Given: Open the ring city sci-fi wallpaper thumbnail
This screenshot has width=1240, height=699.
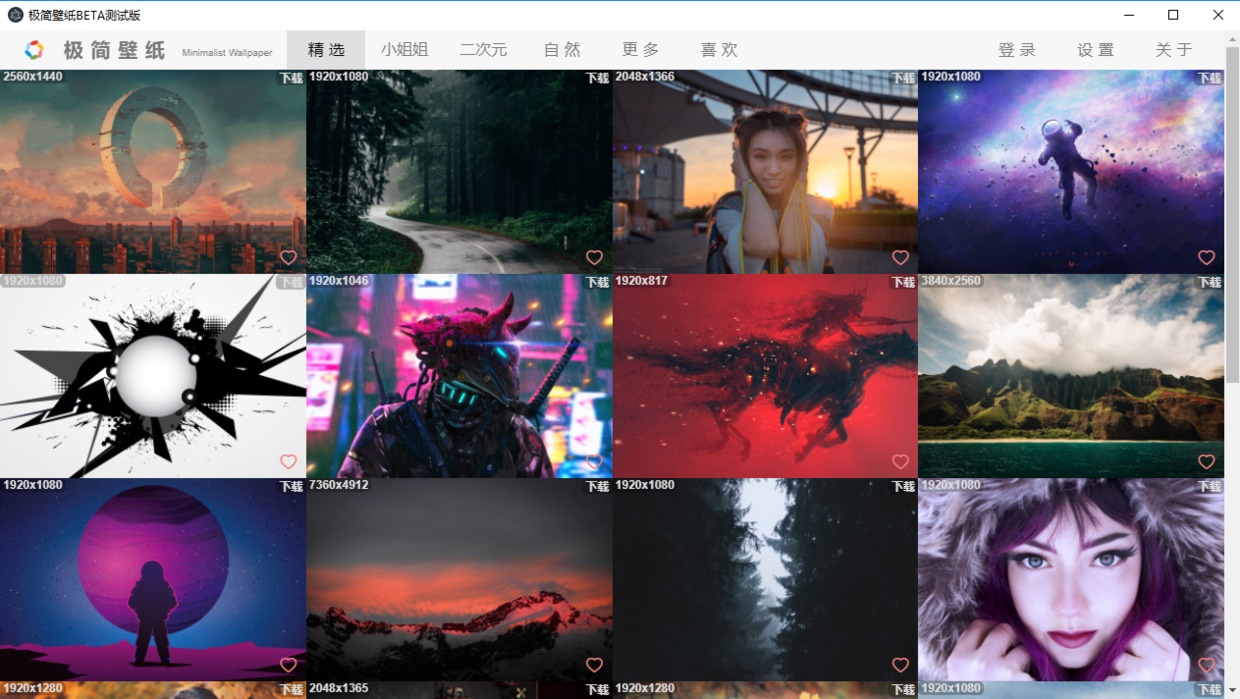Looking at the screenshot, I should 153,172.
